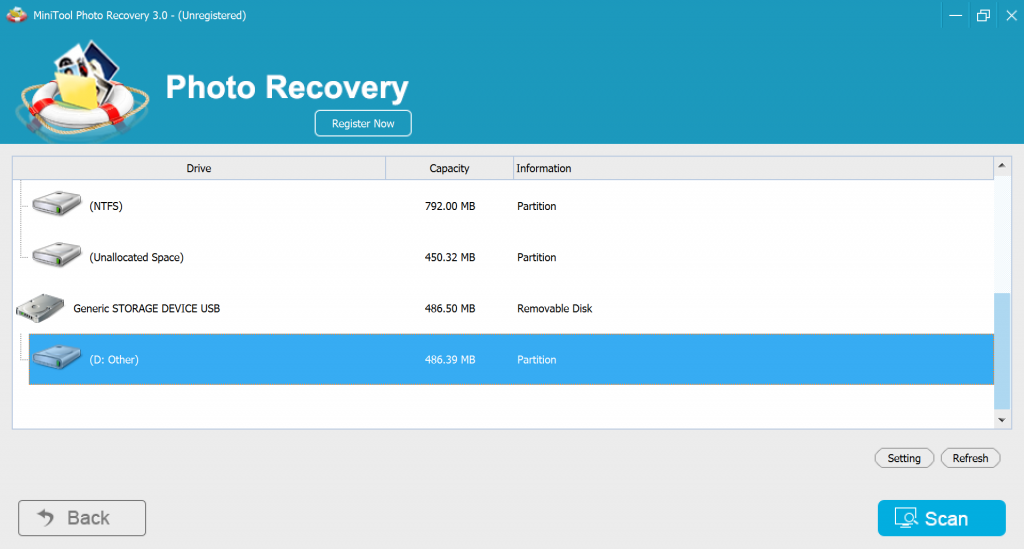Select the (NTFS) partition label
Viewport: 1024px width, 549px height.
click(106, 206)
